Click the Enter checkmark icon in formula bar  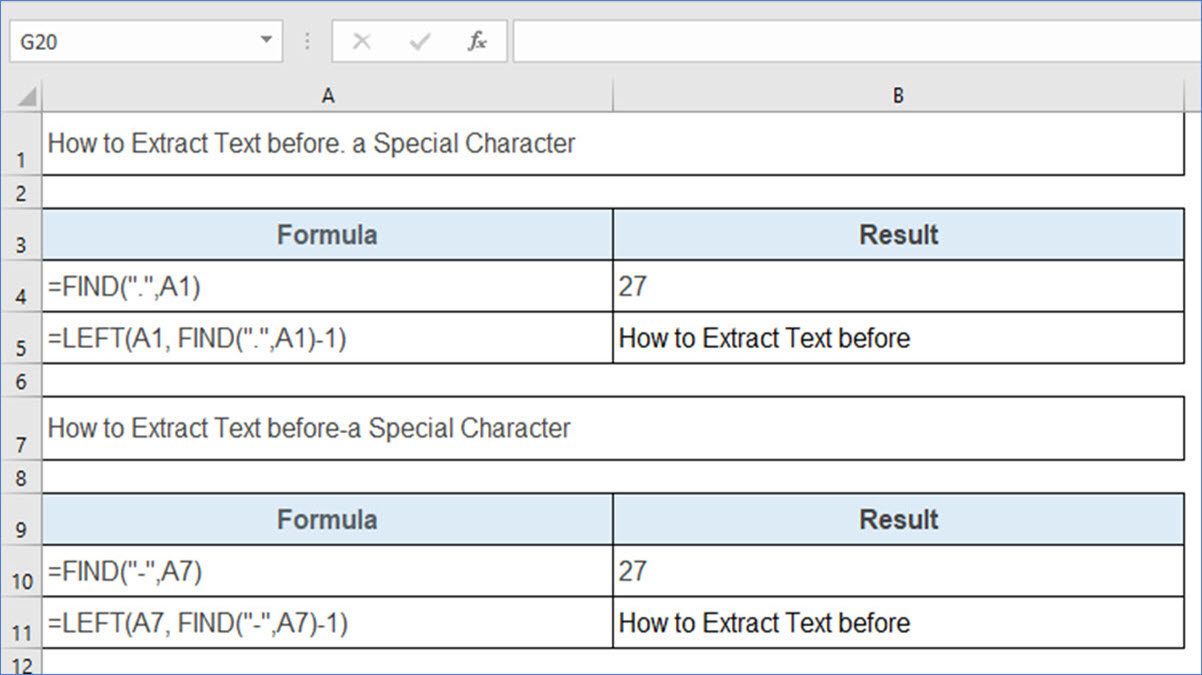[419, 41]
